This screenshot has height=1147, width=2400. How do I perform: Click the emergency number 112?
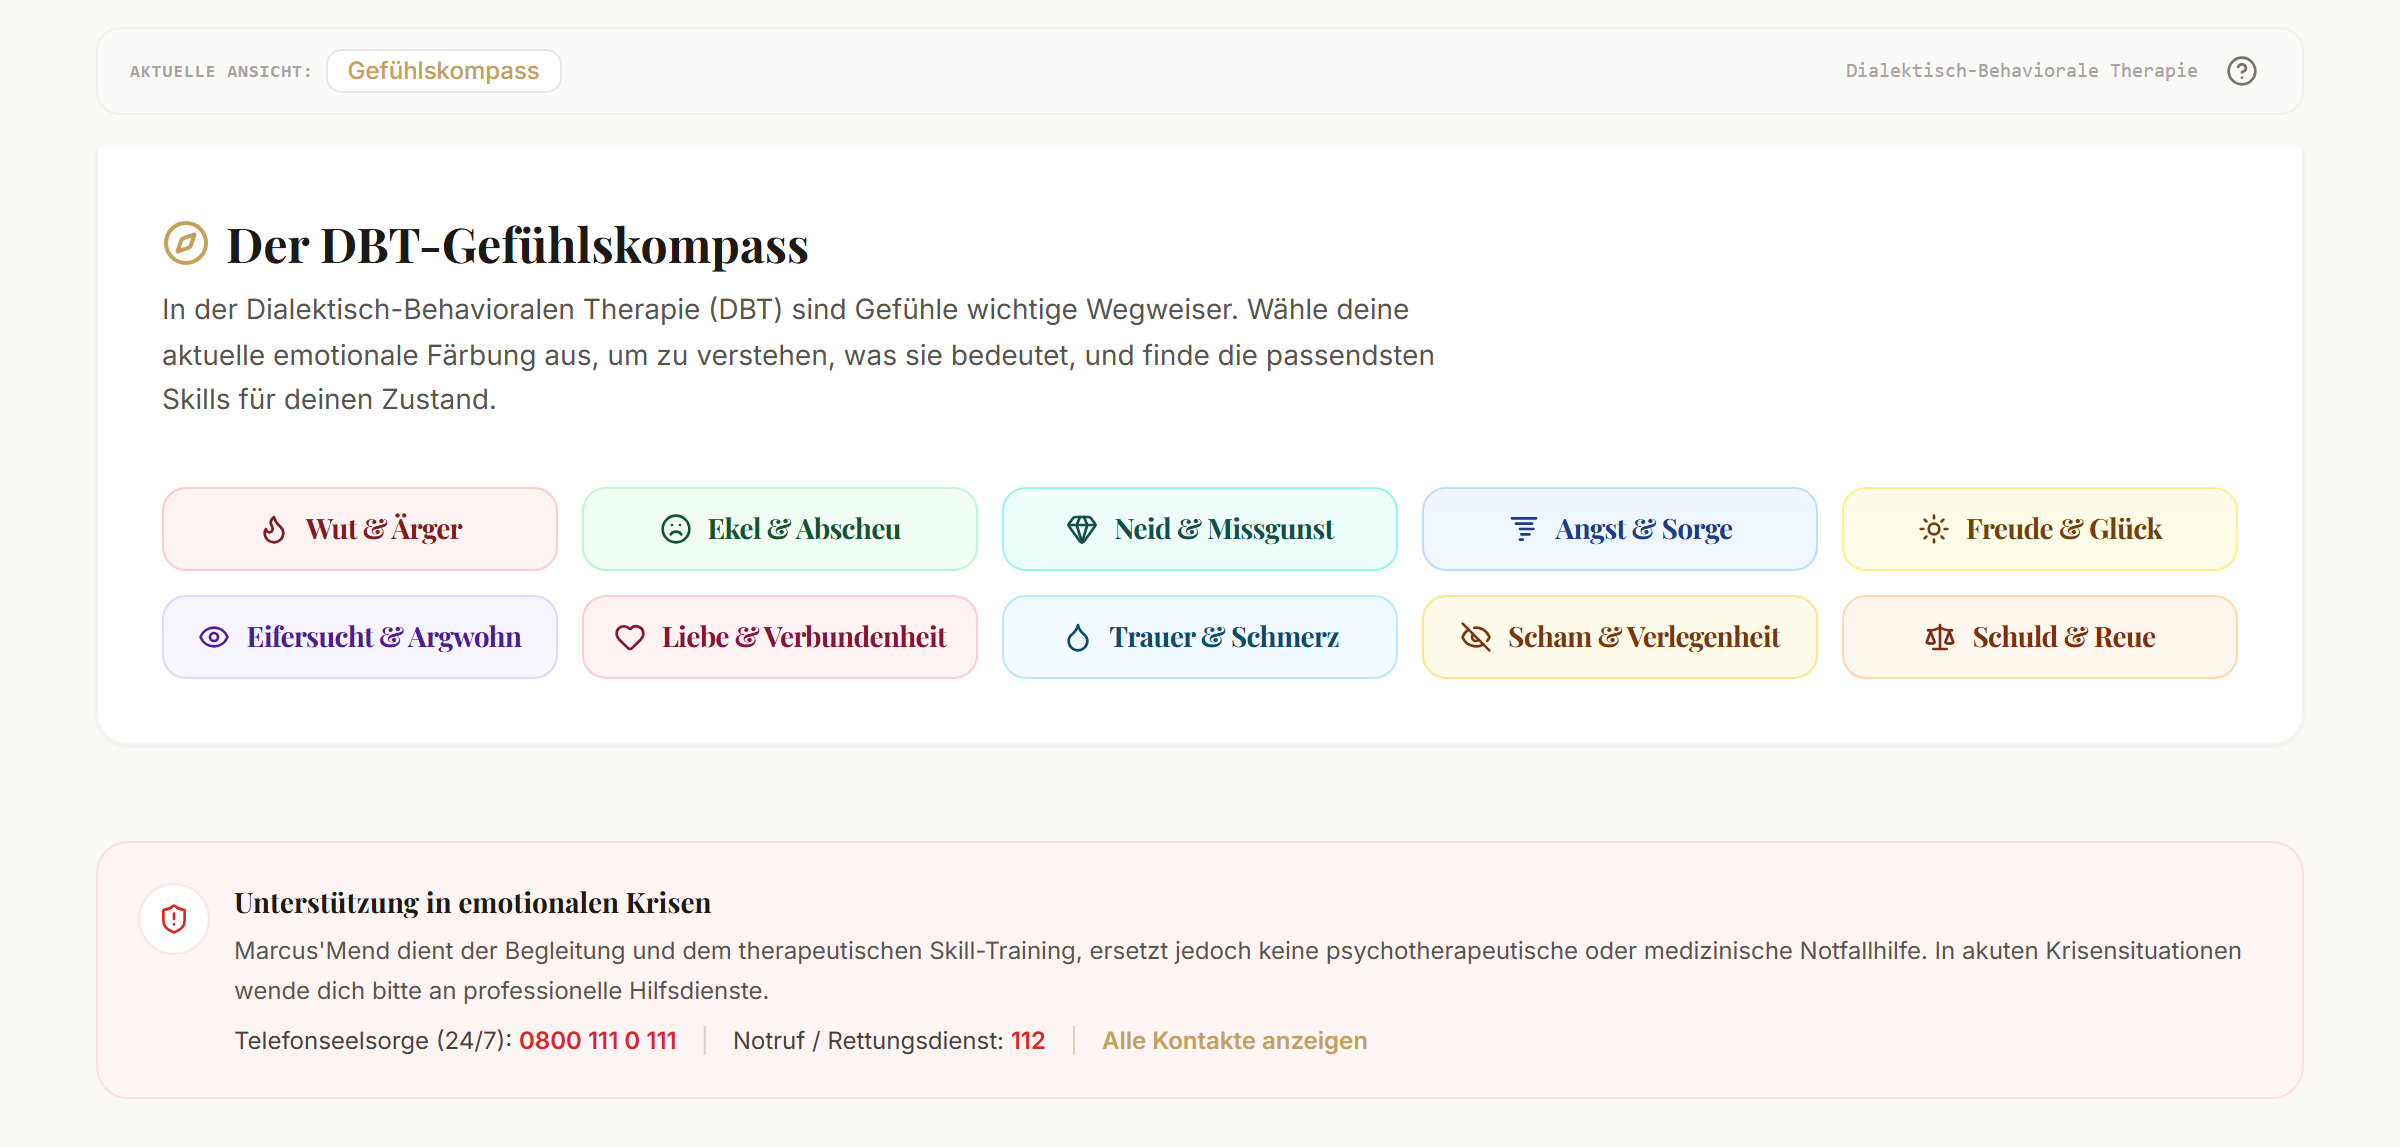[x=1028, y=1041]
